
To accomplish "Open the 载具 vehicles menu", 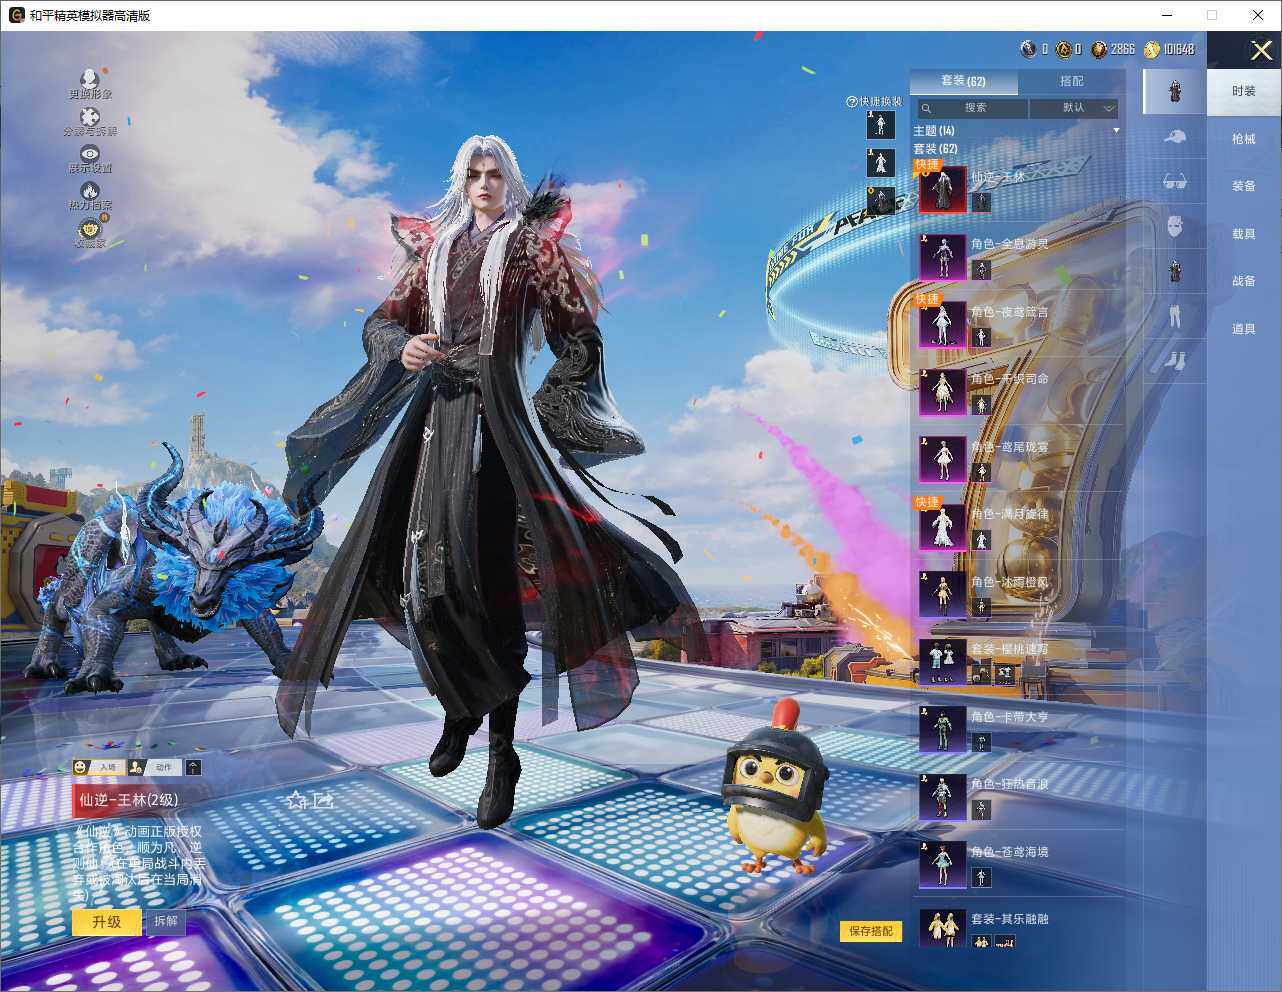I will [1244, 234].
